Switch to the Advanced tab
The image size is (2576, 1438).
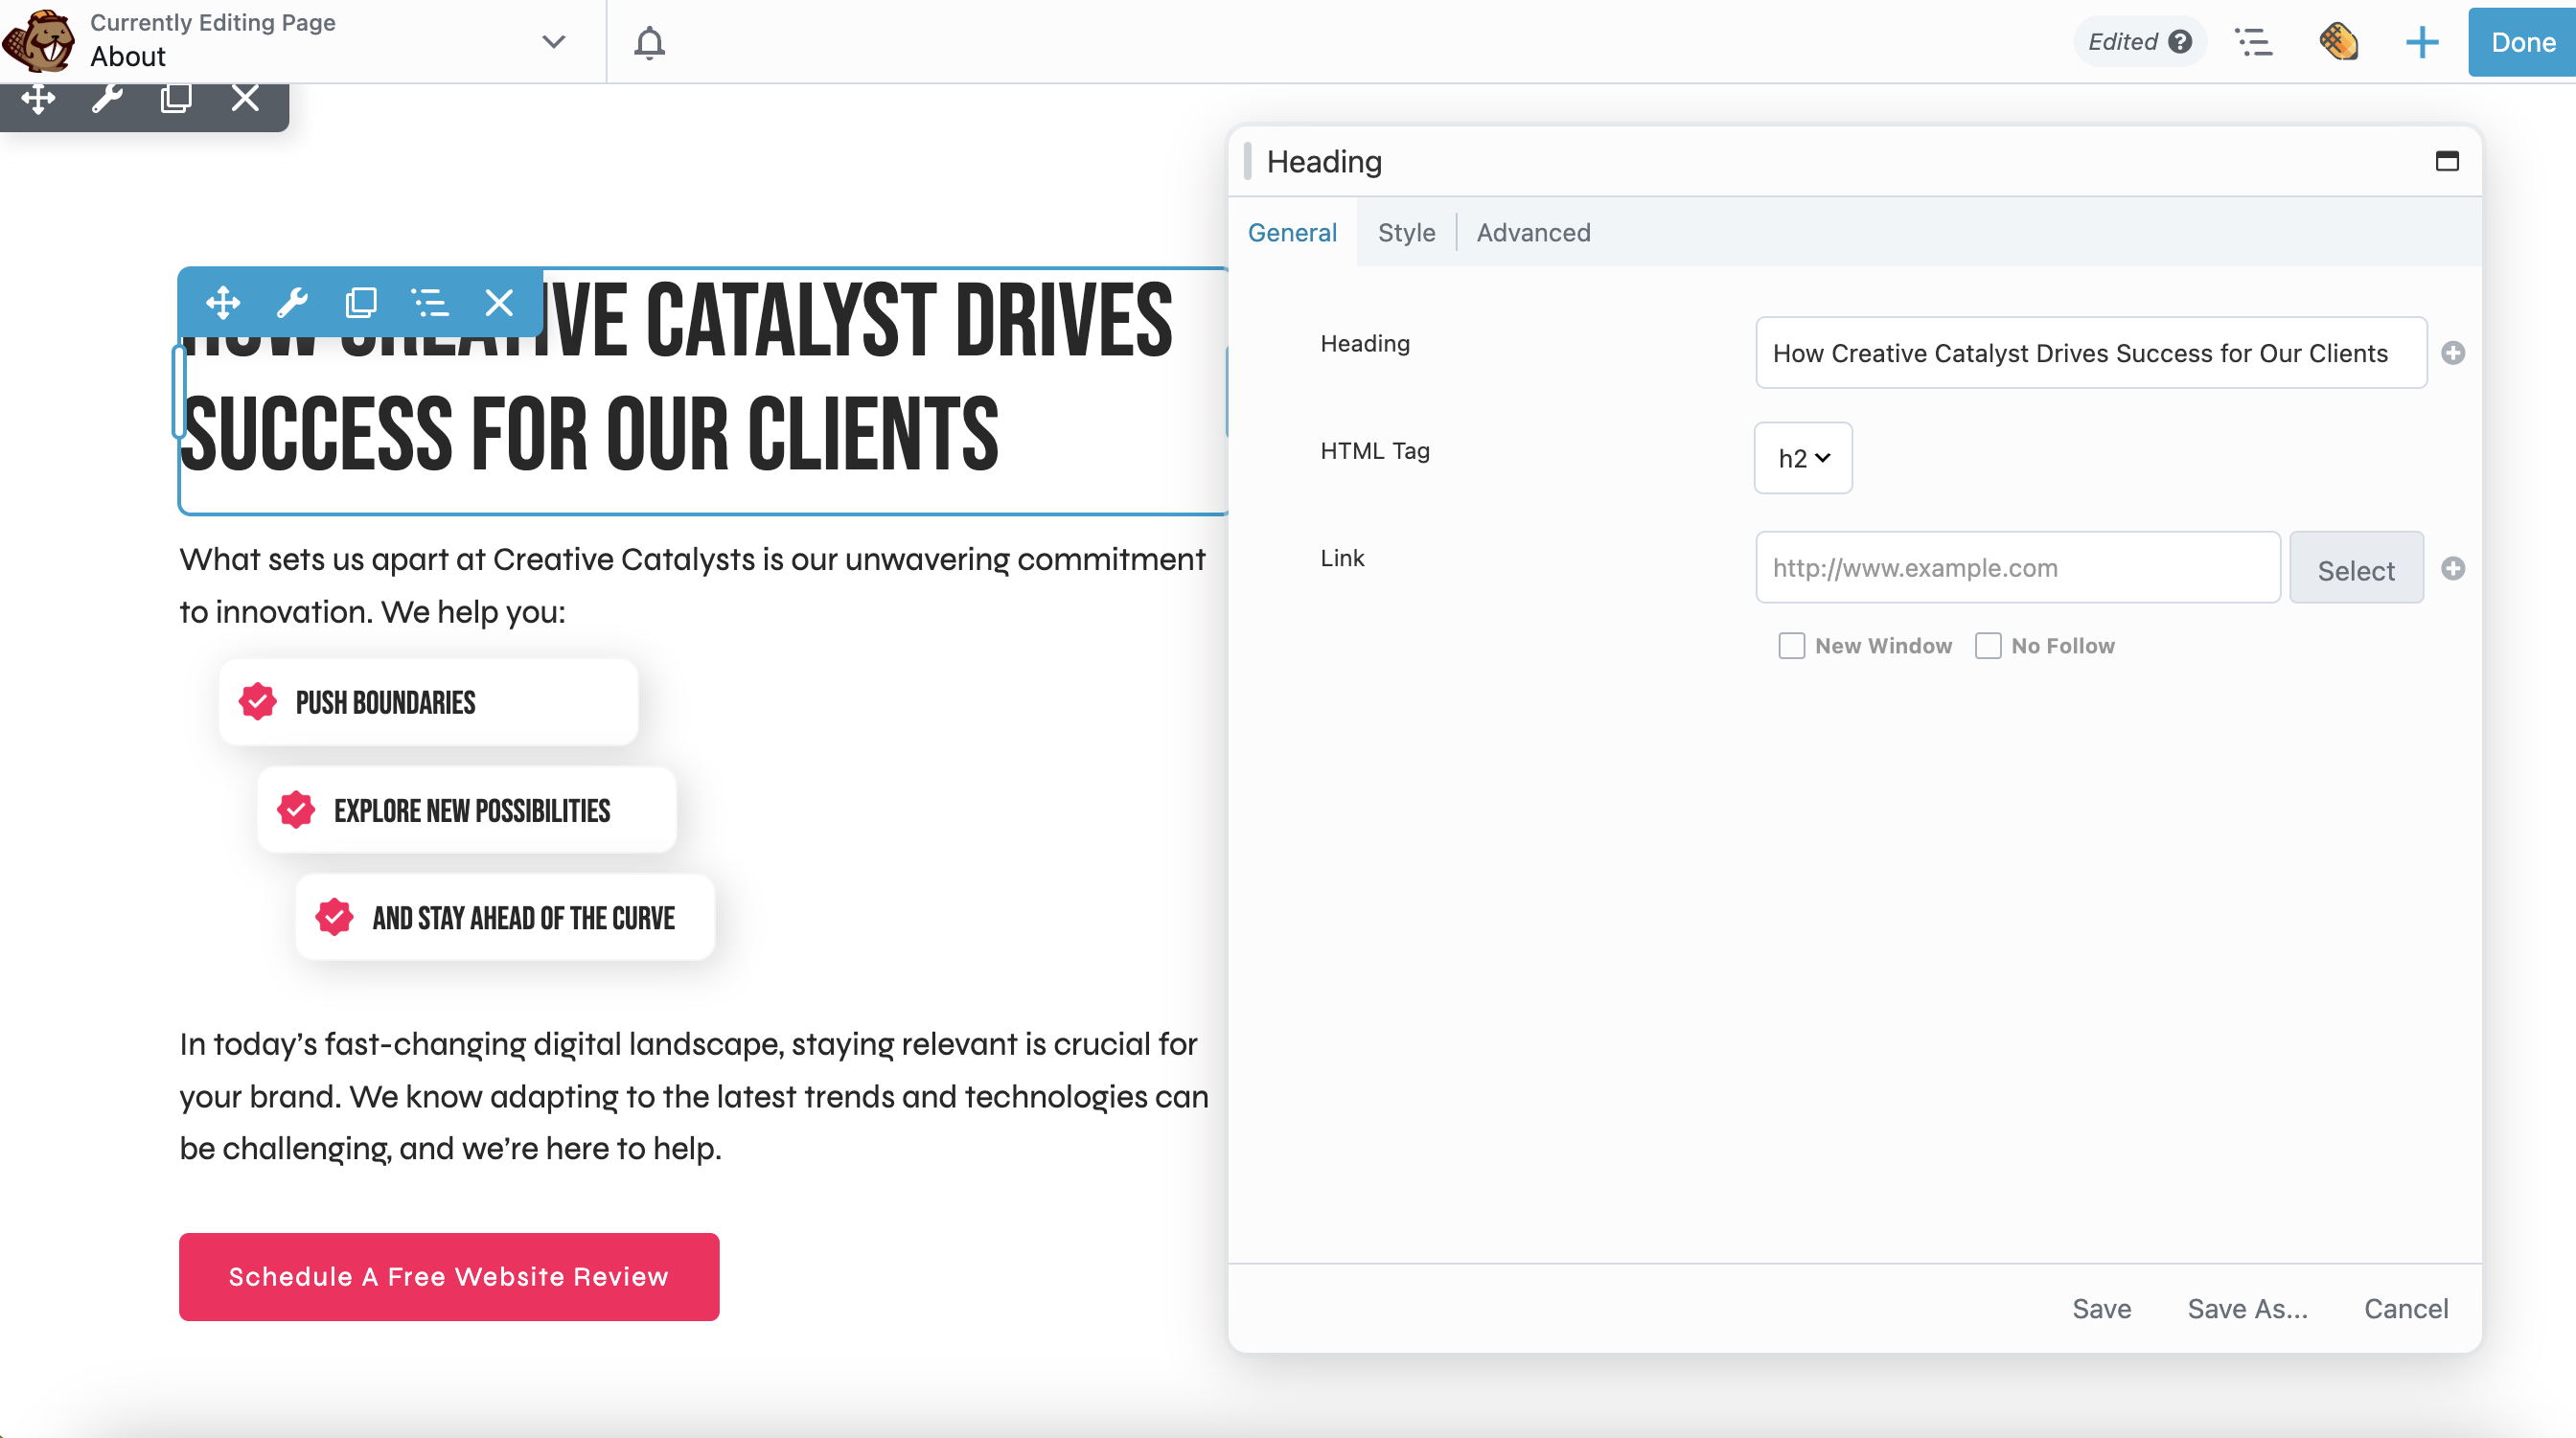tap(1532, 232)
